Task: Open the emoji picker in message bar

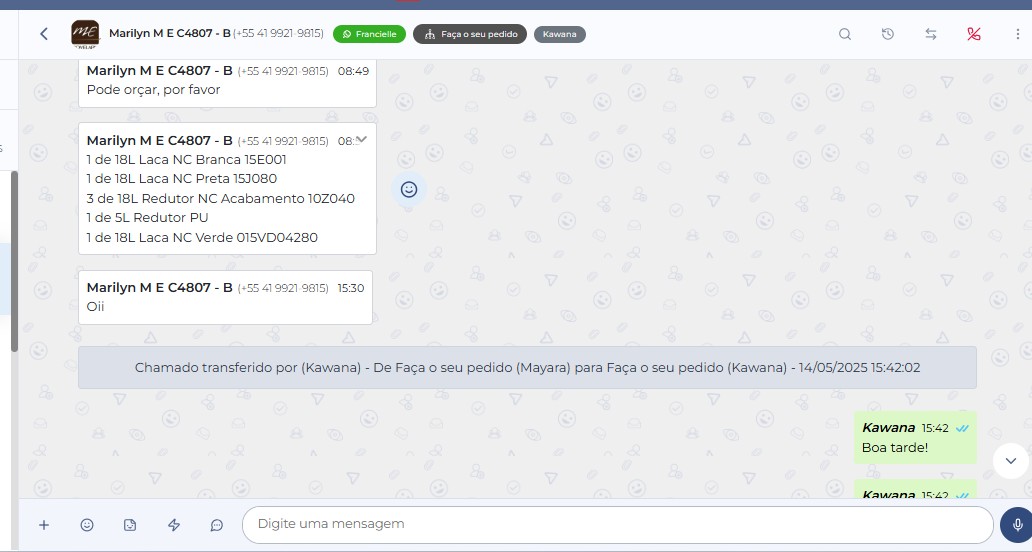Action: 87,525
